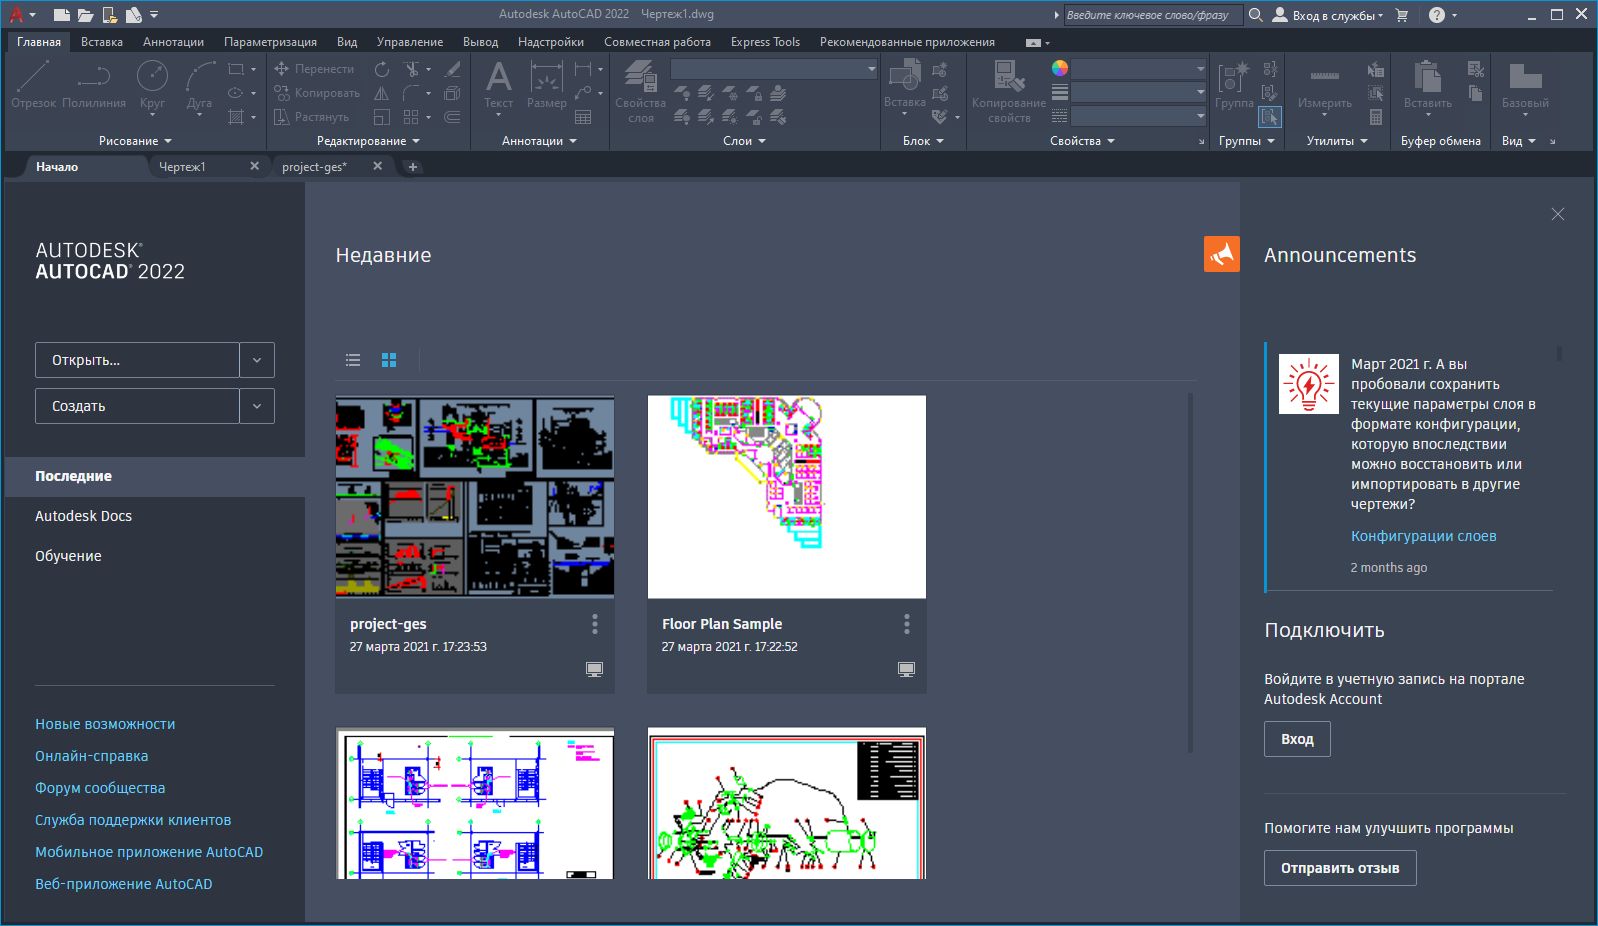Select the Дуга arc tool
Viewport: 1598px width, 926px height.
tap(199, 84)
